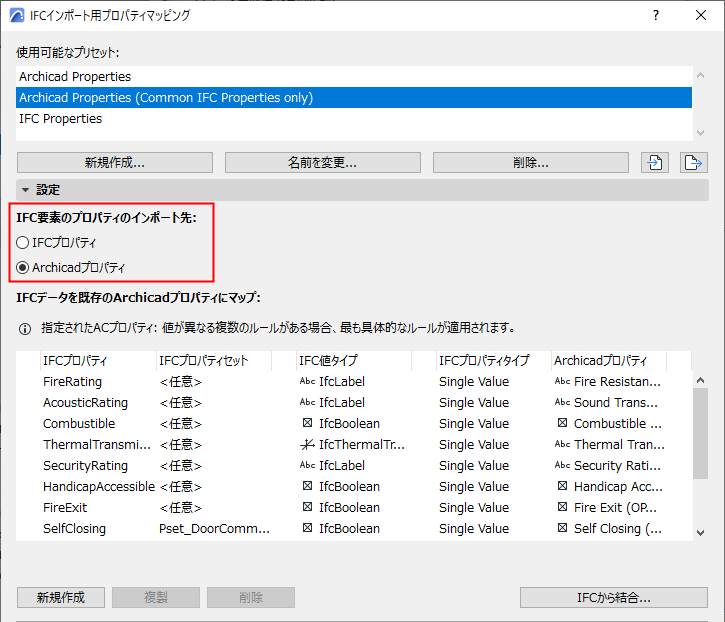This screenshot has height=622, width=725.
Task: Click the 複製 button
Action: pos(156,597)
